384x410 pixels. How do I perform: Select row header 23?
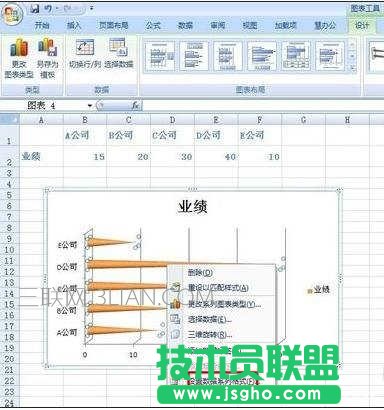pyautogui.click(x=9, y=392)
